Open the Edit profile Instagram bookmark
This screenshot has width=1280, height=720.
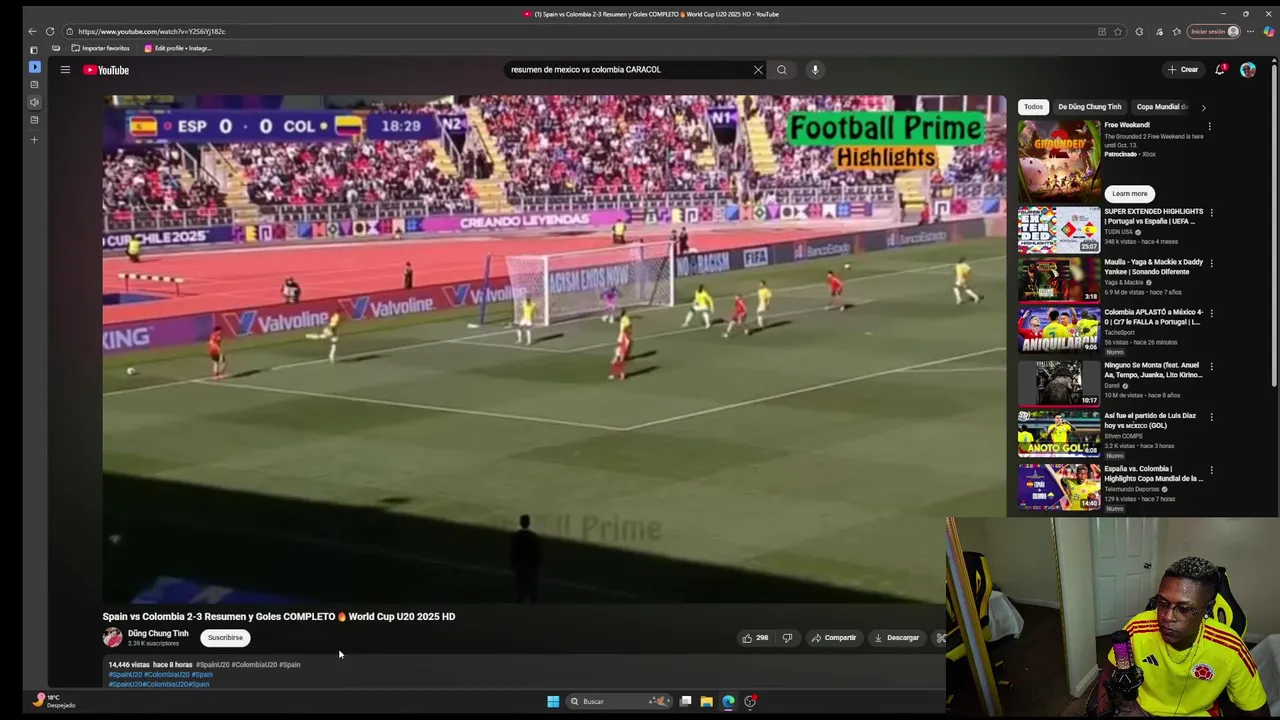point(178,48)
